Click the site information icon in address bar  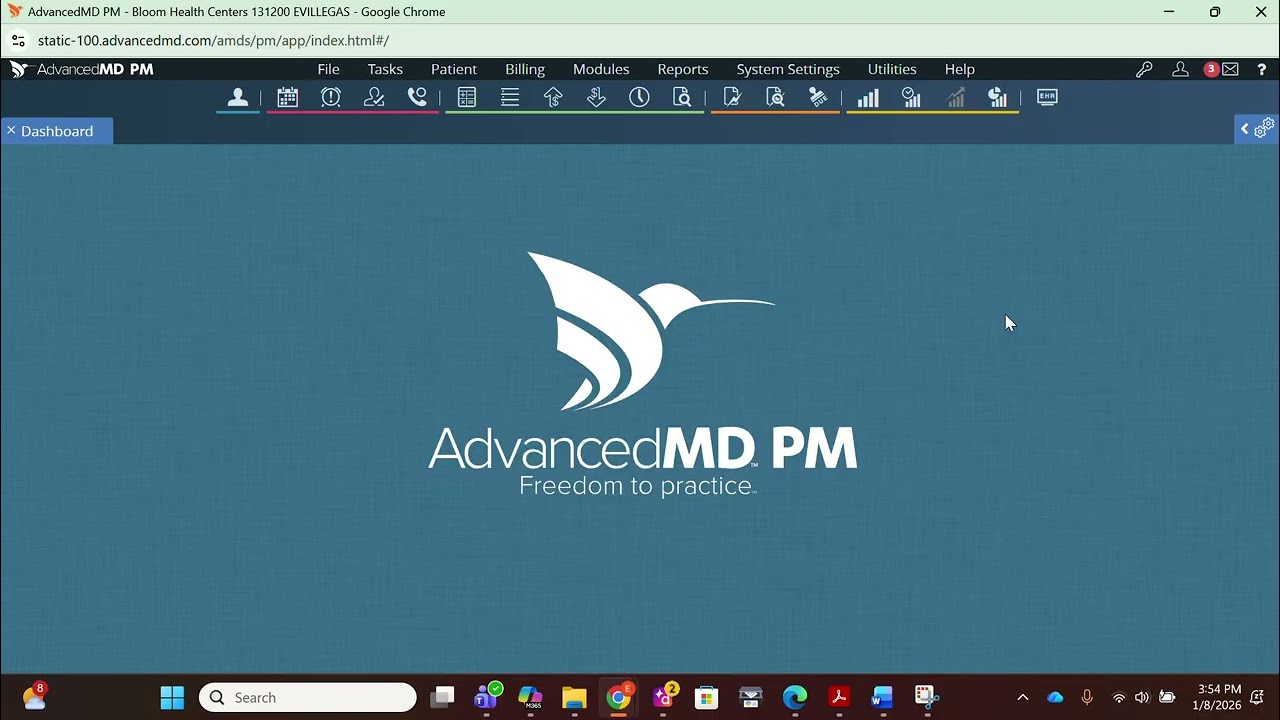(x=18, y=41)
